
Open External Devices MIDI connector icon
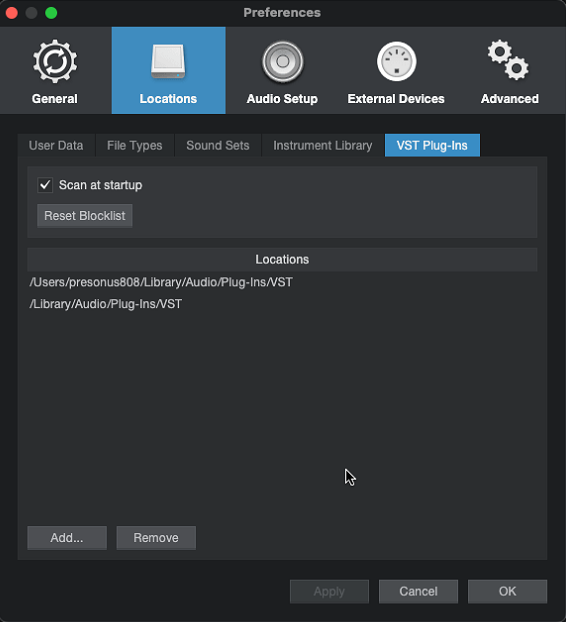396,61
